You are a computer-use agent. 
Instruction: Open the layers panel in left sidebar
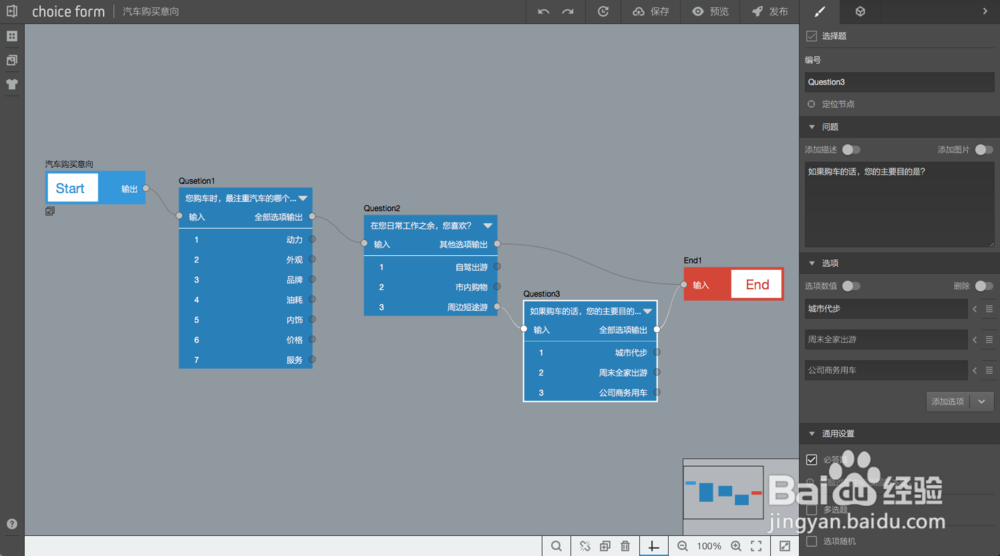12,61
